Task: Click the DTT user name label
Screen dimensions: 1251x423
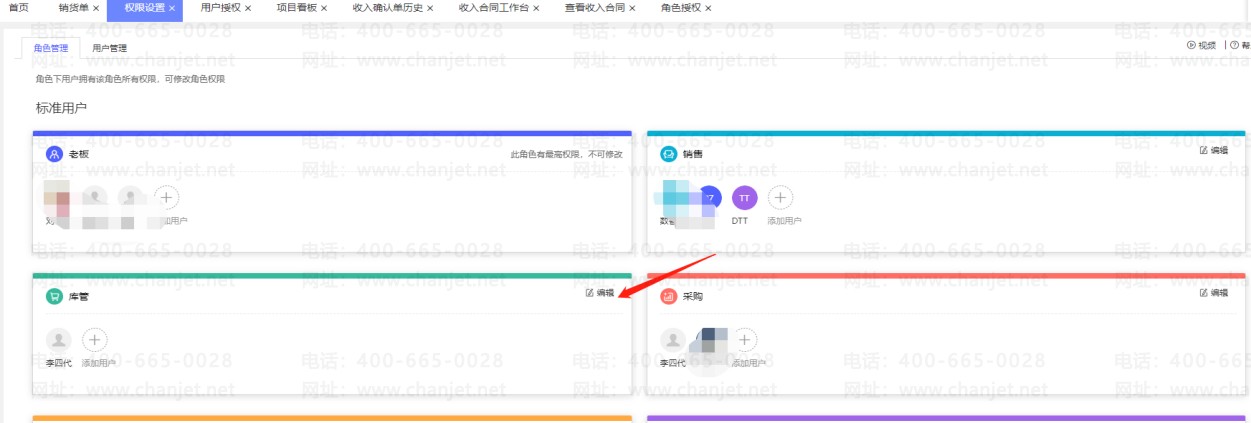Action: coord(740,220)
